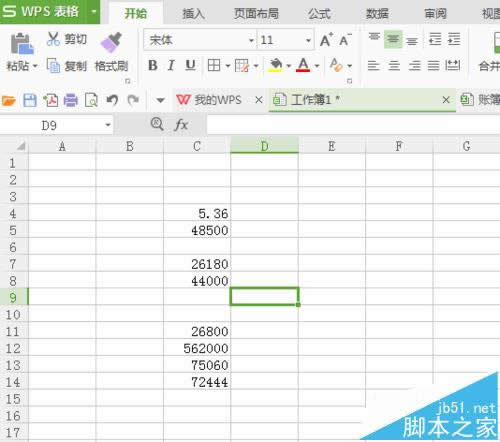This screenshot has width=500, height=442.
Task: Click the Save icon in quick toolbar
Action: pyautogui.click(x=30, y=100)
